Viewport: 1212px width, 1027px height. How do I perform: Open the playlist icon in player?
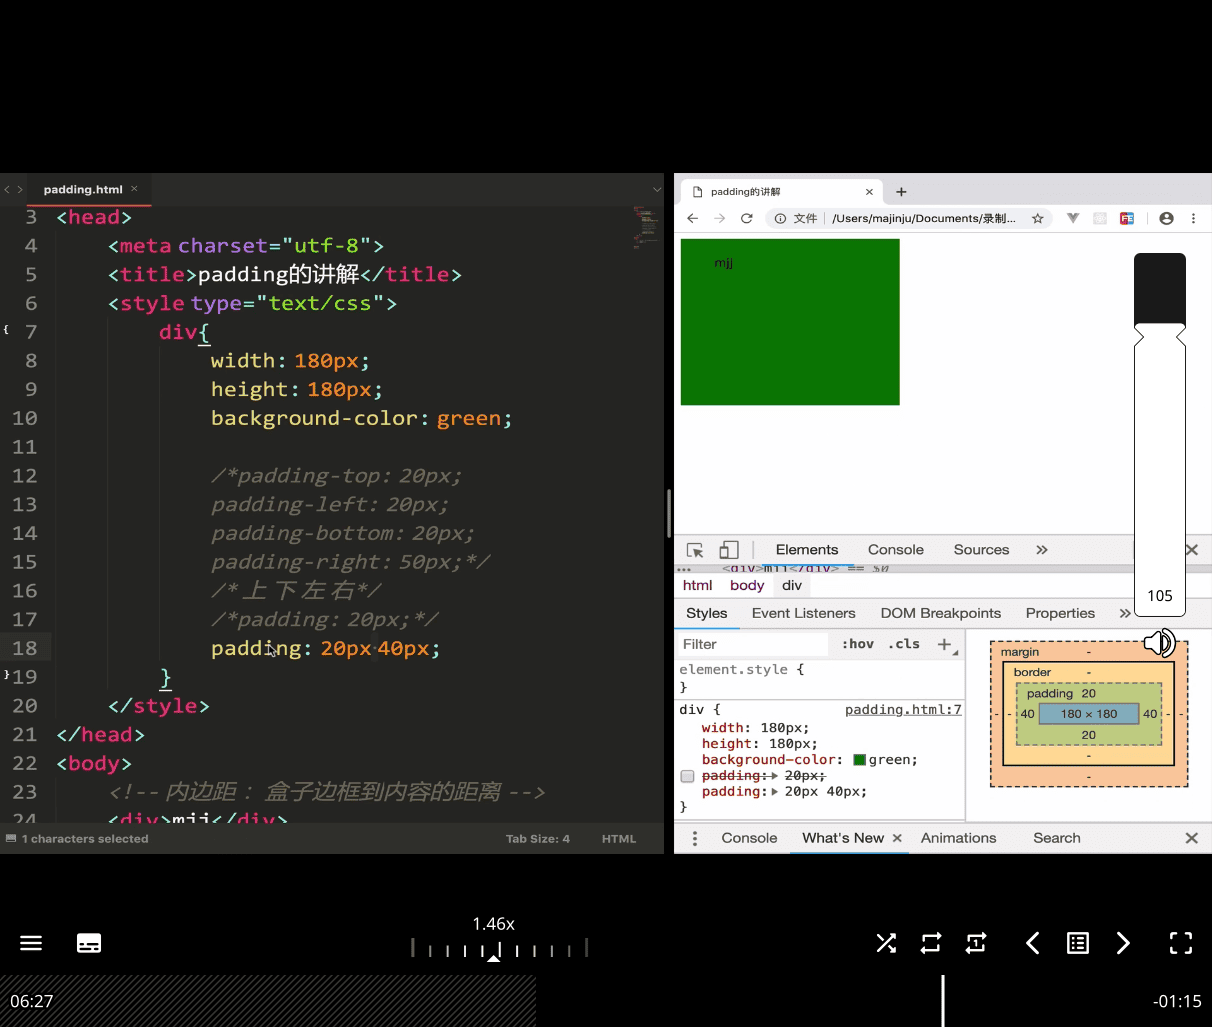click(1078, 943)
